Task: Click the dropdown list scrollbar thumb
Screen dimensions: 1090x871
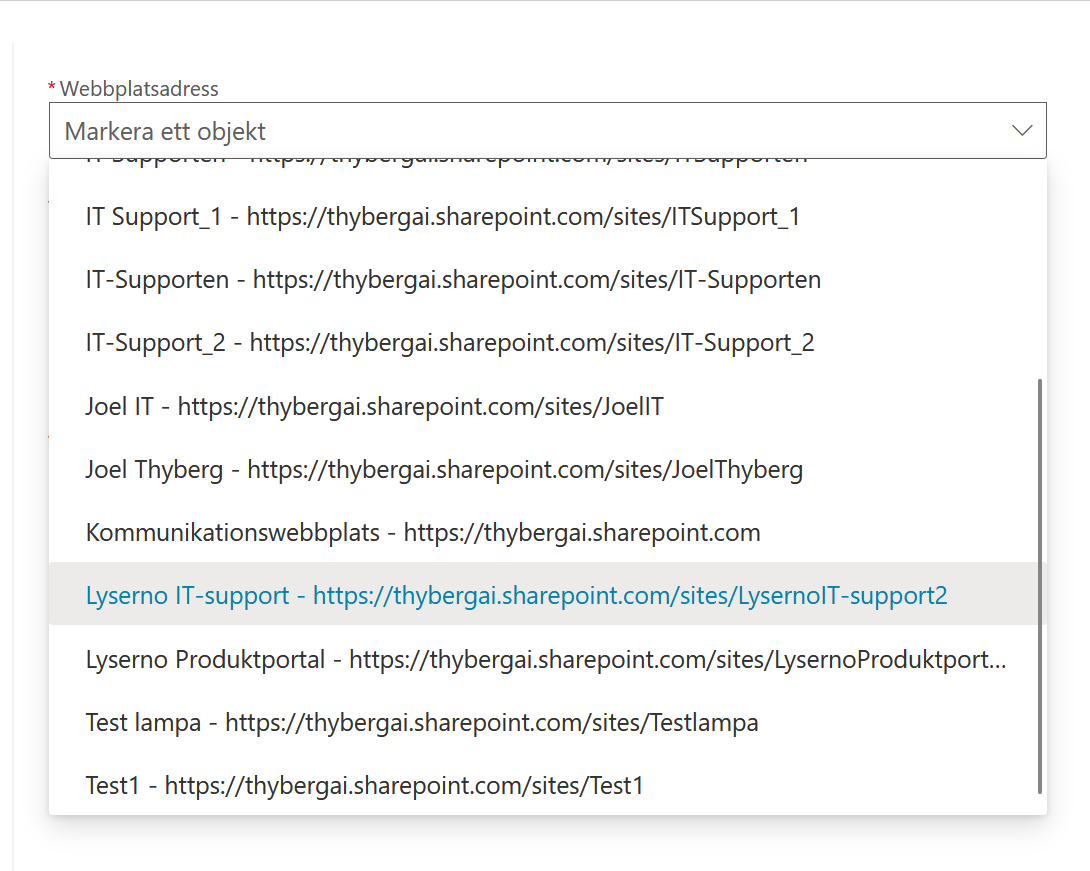Action: click(x=1039, y=586)
